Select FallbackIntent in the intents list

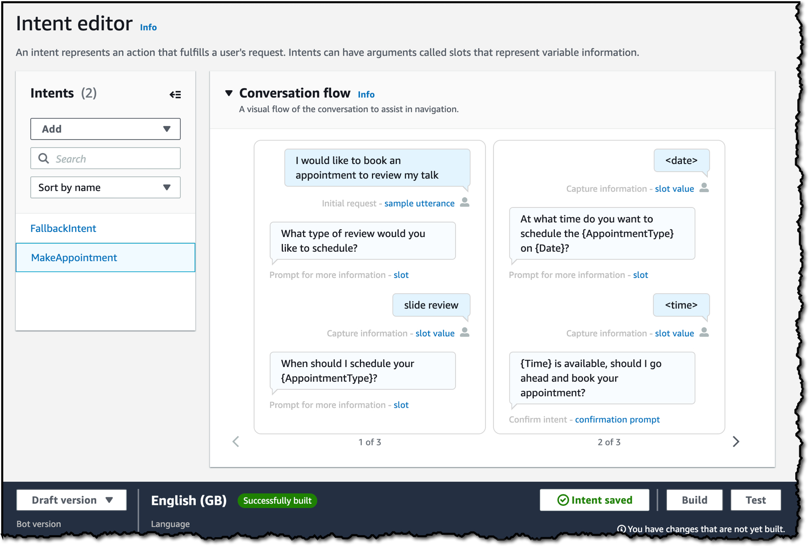coord(63,228)
